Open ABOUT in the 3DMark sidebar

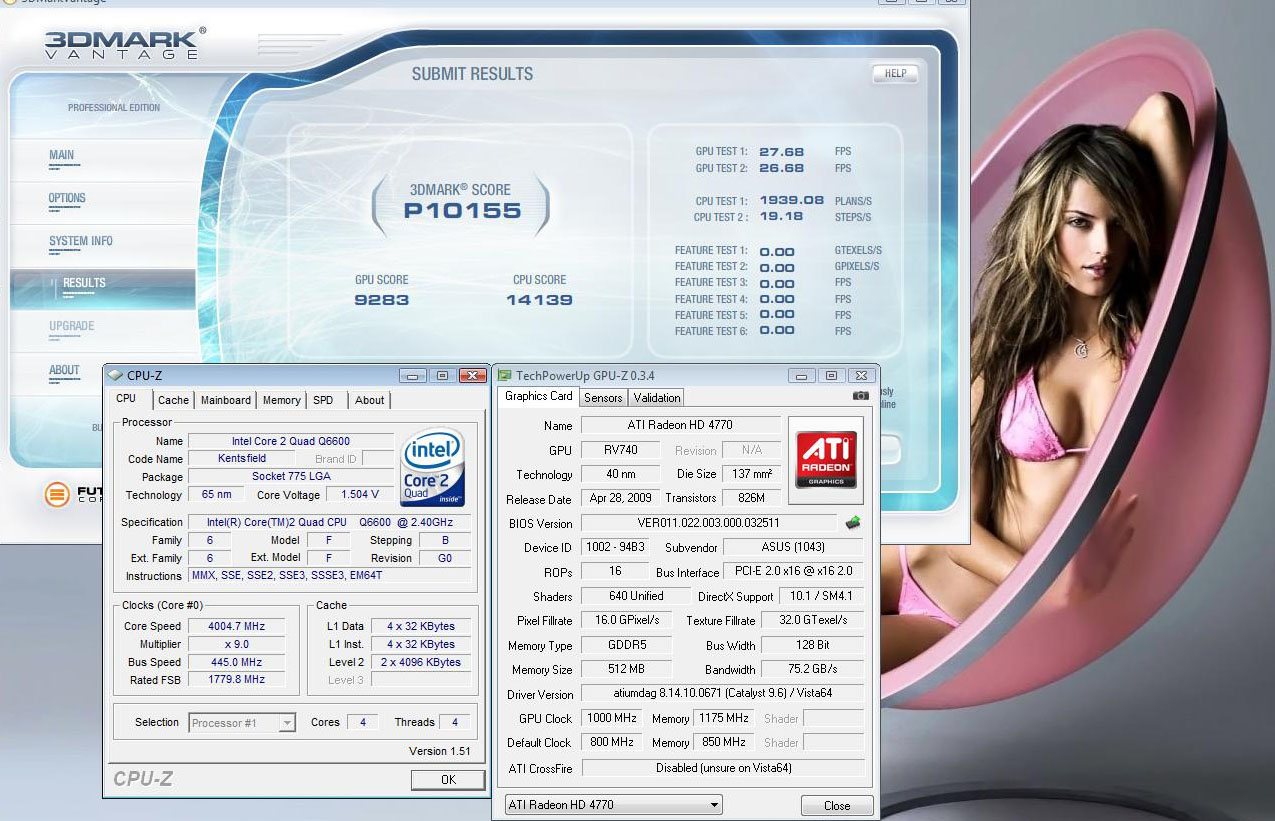(x=64, y=370)
